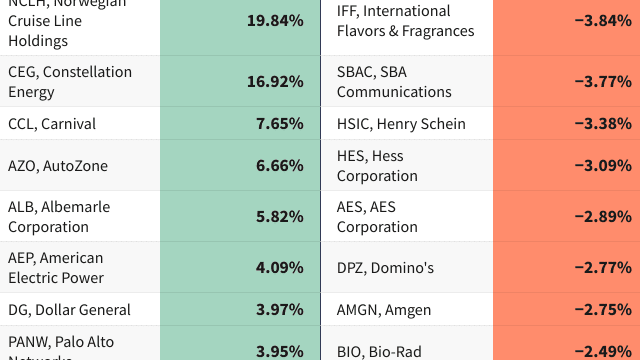
Task: Select DPZ, Domino's stock name
Action: [385, 268]
